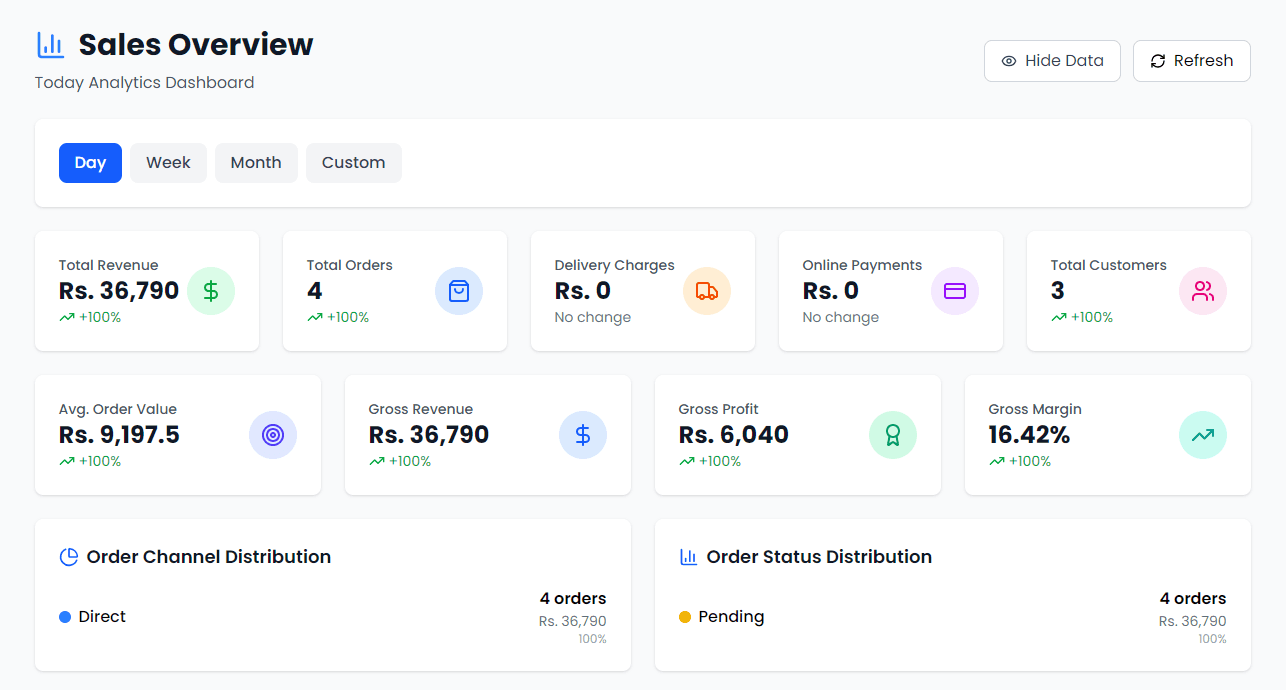Click the Order Channel Distribution pie icon

[69, 557]
